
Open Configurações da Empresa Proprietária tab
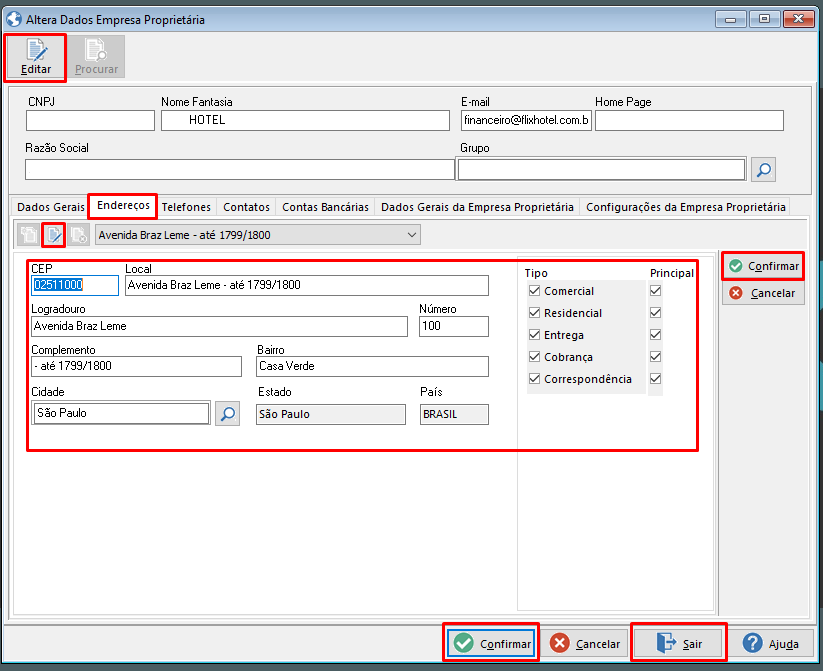click(x=685, y=207)
